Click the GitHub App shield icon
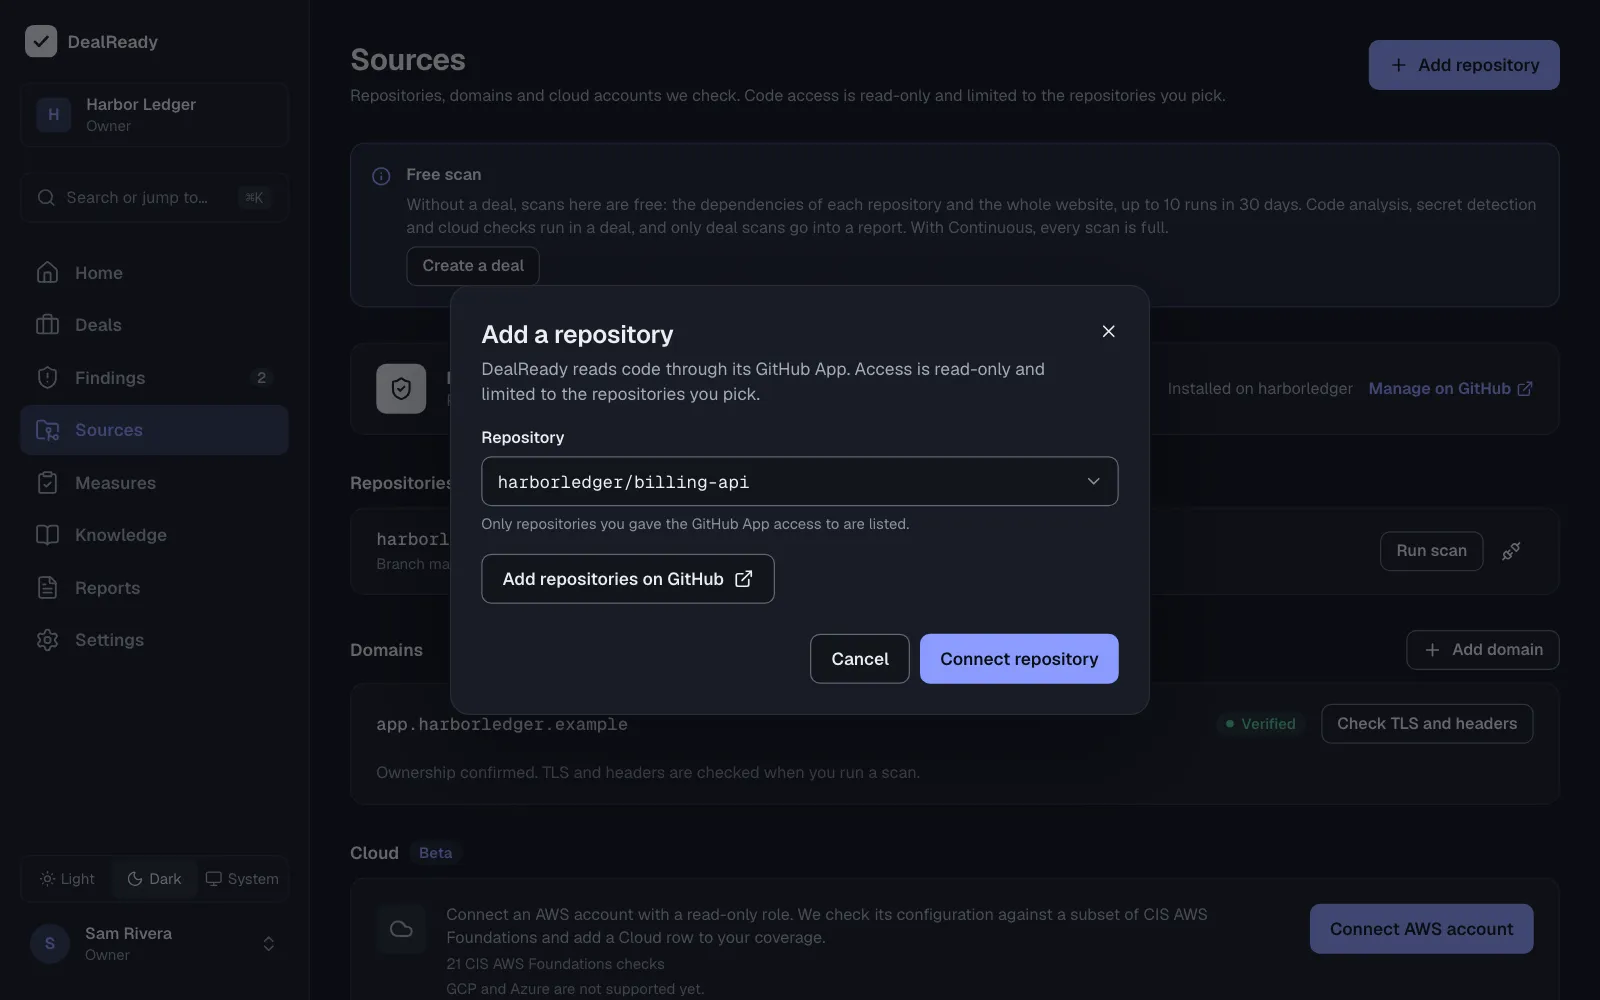The image size is (1600, 1000). tap(401, 389)
